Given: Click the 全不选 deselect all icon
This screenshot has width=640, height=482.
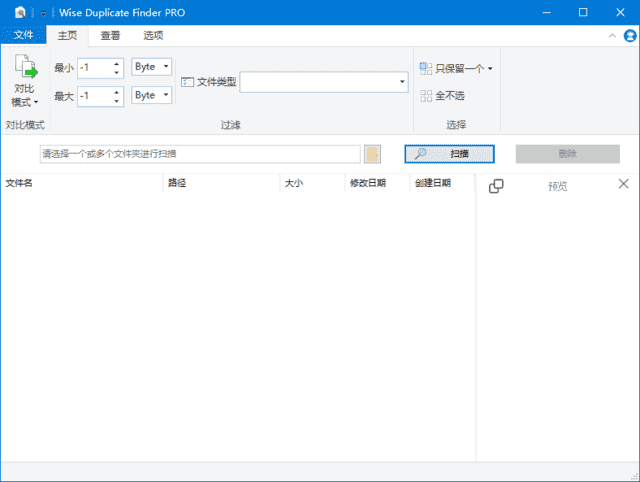Looking at the screenshot, I should coord(427,96).
